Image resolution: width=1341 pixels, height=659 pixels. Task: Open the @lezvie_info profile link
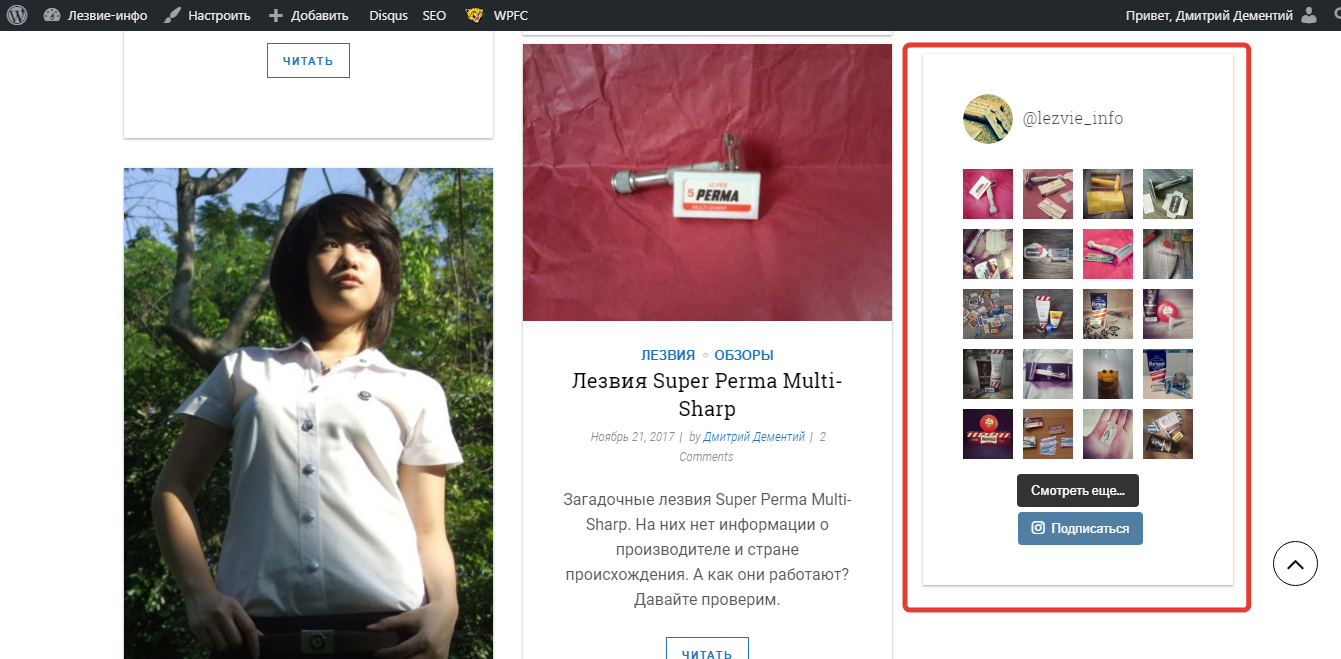pos(1072,119)
